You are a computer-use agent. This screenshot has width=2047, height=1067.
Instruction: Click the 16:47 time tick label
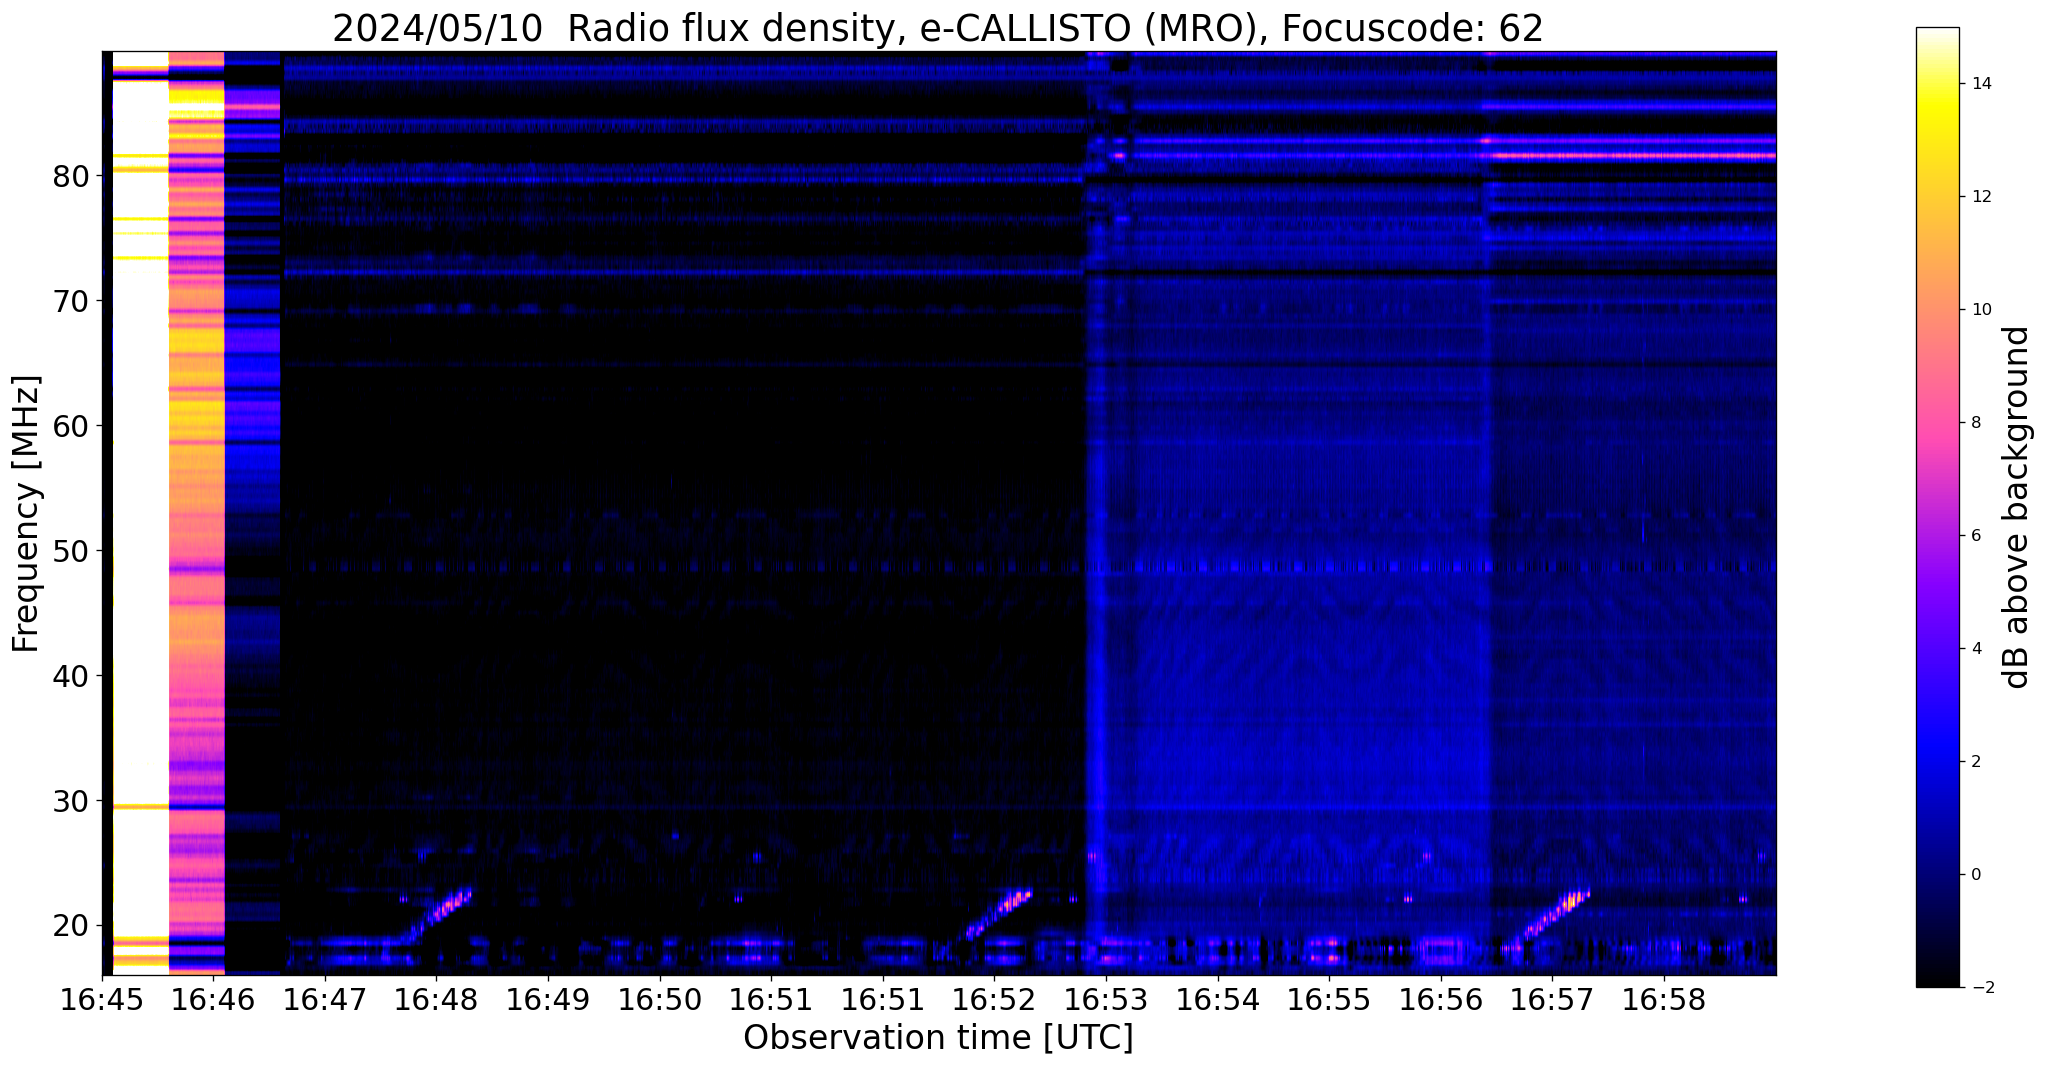point(325,1000)
